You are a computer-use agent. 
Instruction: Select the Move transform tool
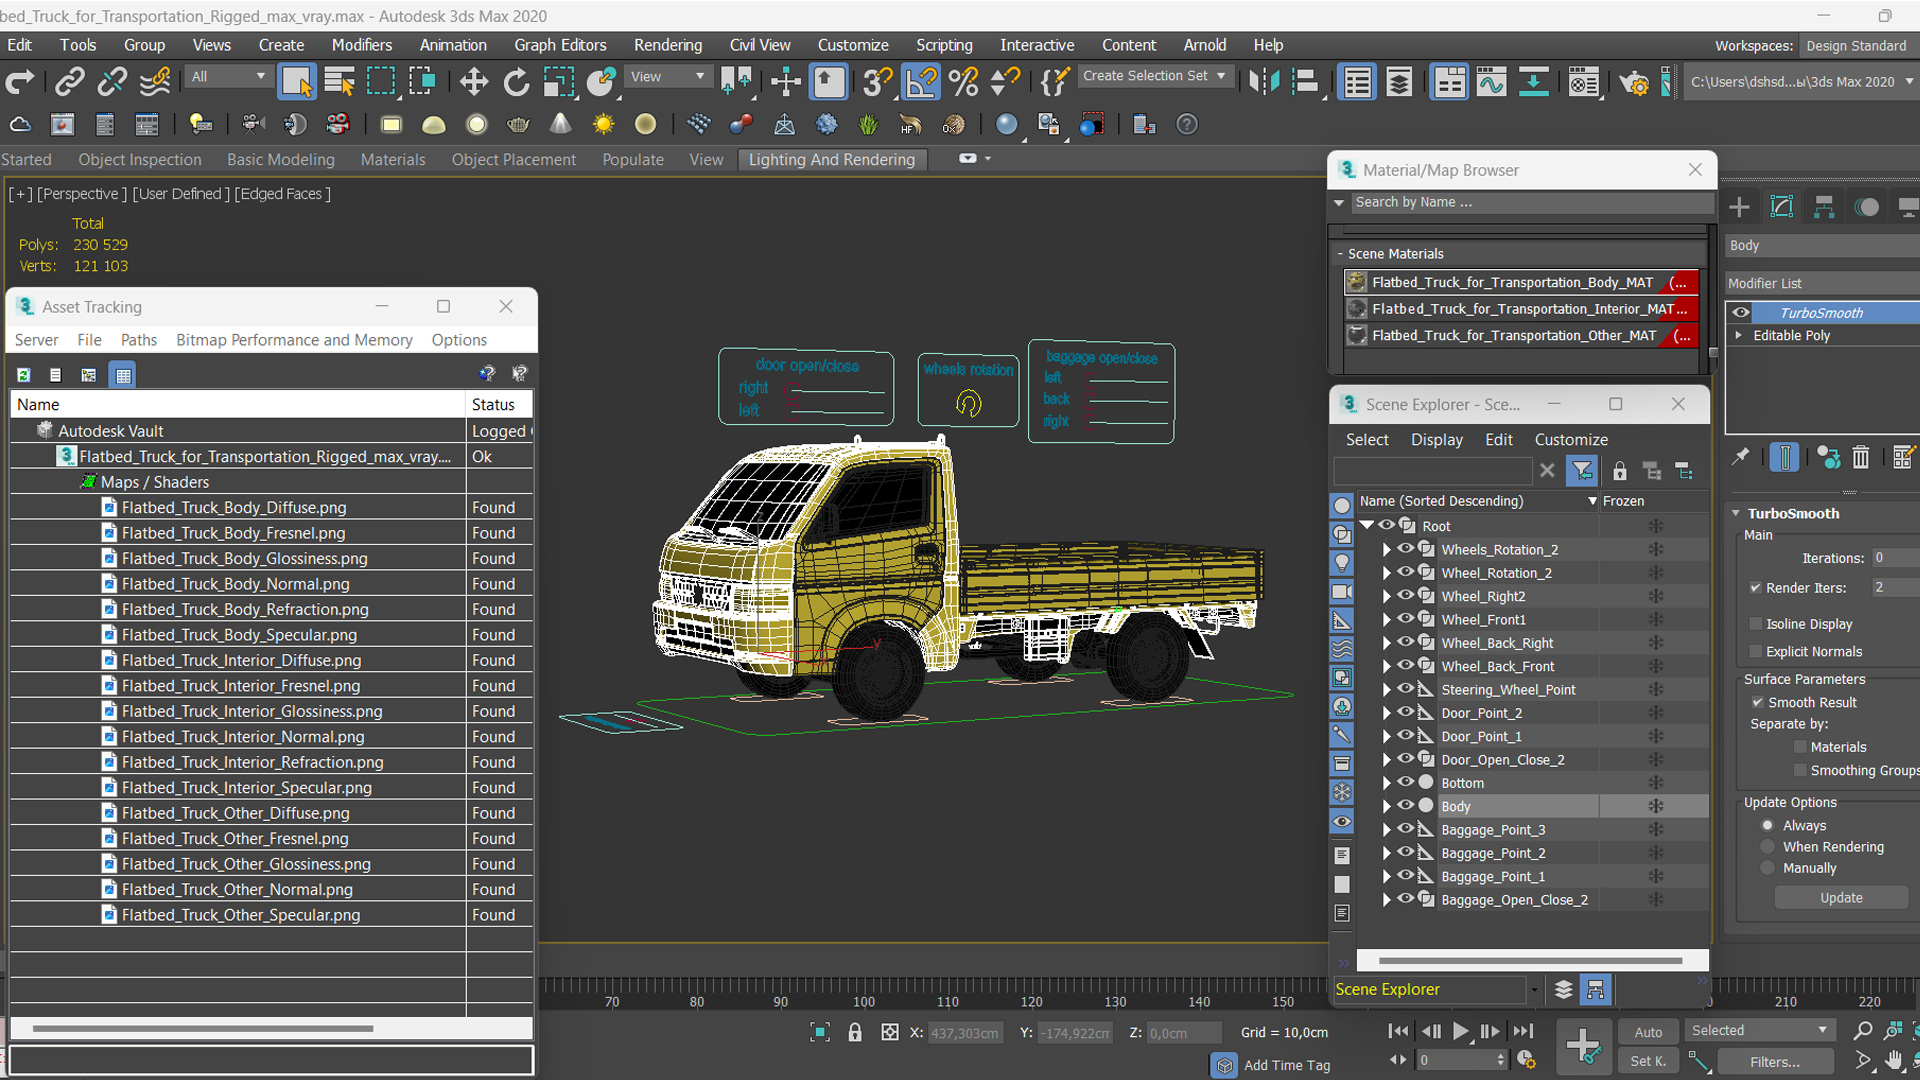pyautogui.click(x=474, y=82)
